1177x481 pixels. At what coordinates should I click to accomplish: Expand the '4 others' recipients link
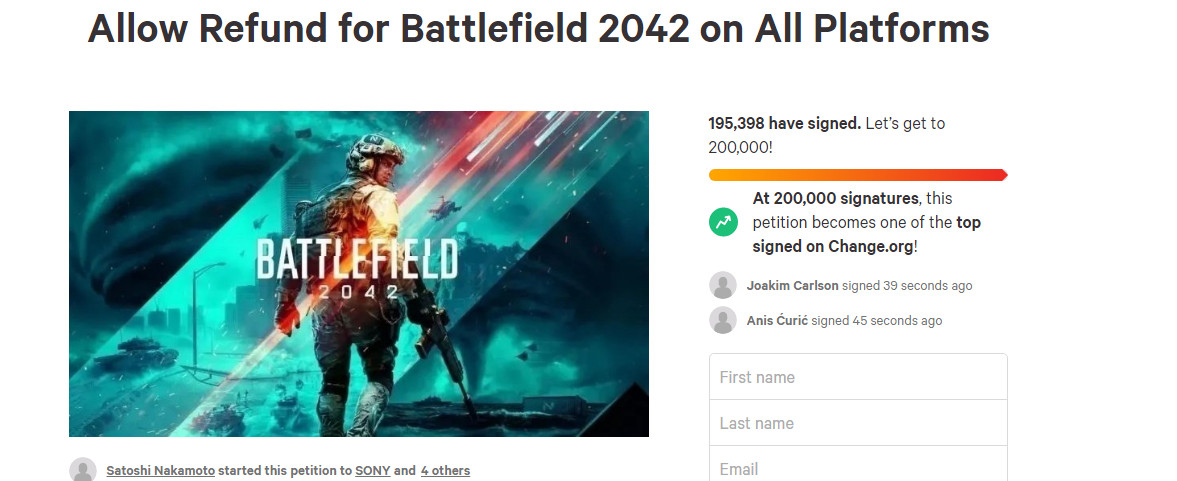coord(445,470)
